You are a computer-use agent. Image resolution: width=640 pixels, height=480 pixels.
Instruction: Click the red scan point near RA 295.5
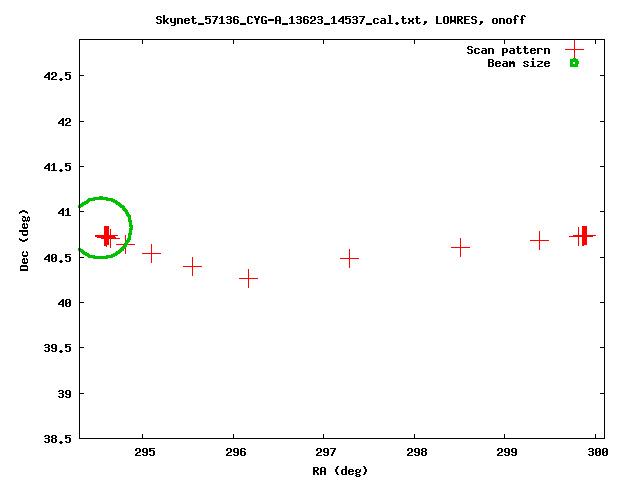pos(192,267)
